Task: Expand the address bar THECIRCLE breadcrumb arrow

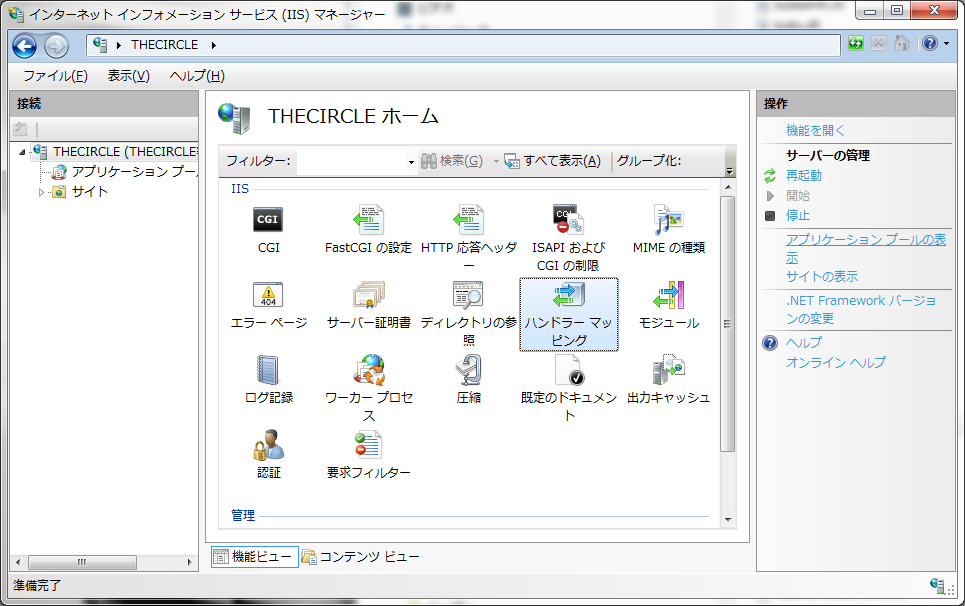Action: coord(214,45)
